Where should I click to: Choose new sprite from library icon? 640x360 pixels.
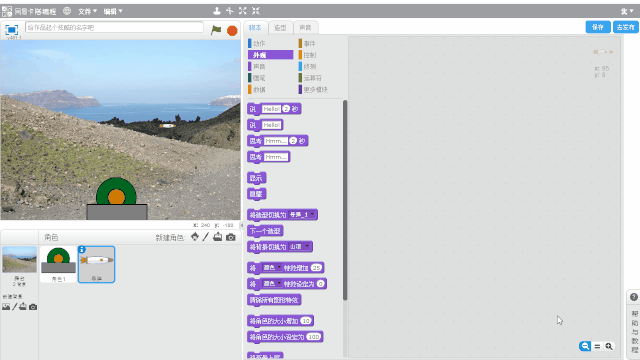tap(195, 237)
